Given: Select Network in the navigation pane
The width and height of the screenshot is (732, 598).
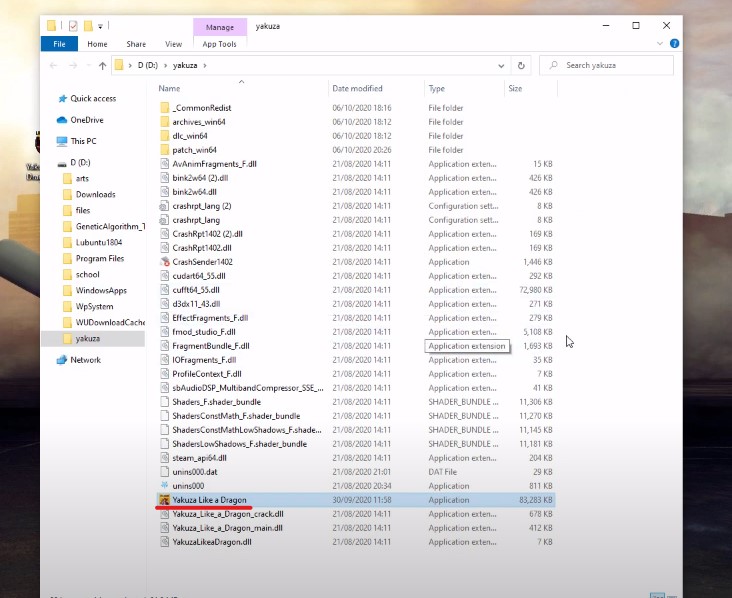Looking at the screenshot, I should point(85,360).
